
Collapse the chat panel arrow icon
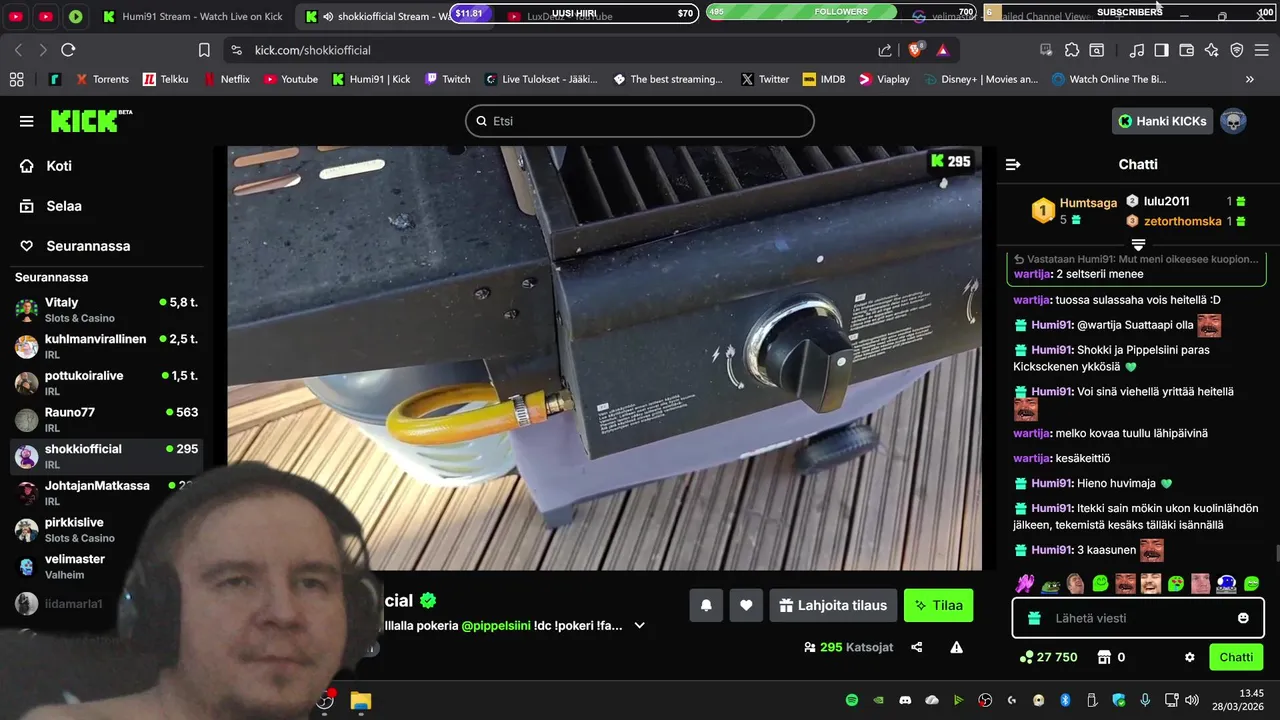(x=1013, y=164)
